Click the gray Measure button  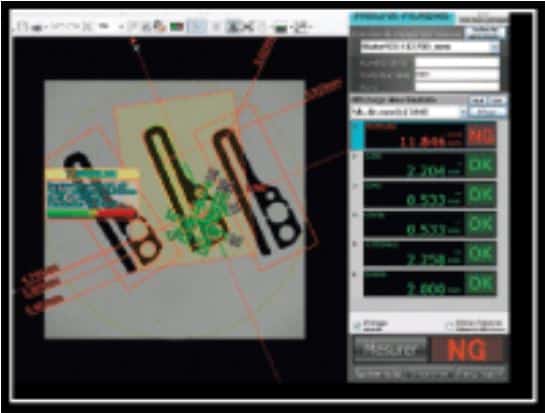390,349
